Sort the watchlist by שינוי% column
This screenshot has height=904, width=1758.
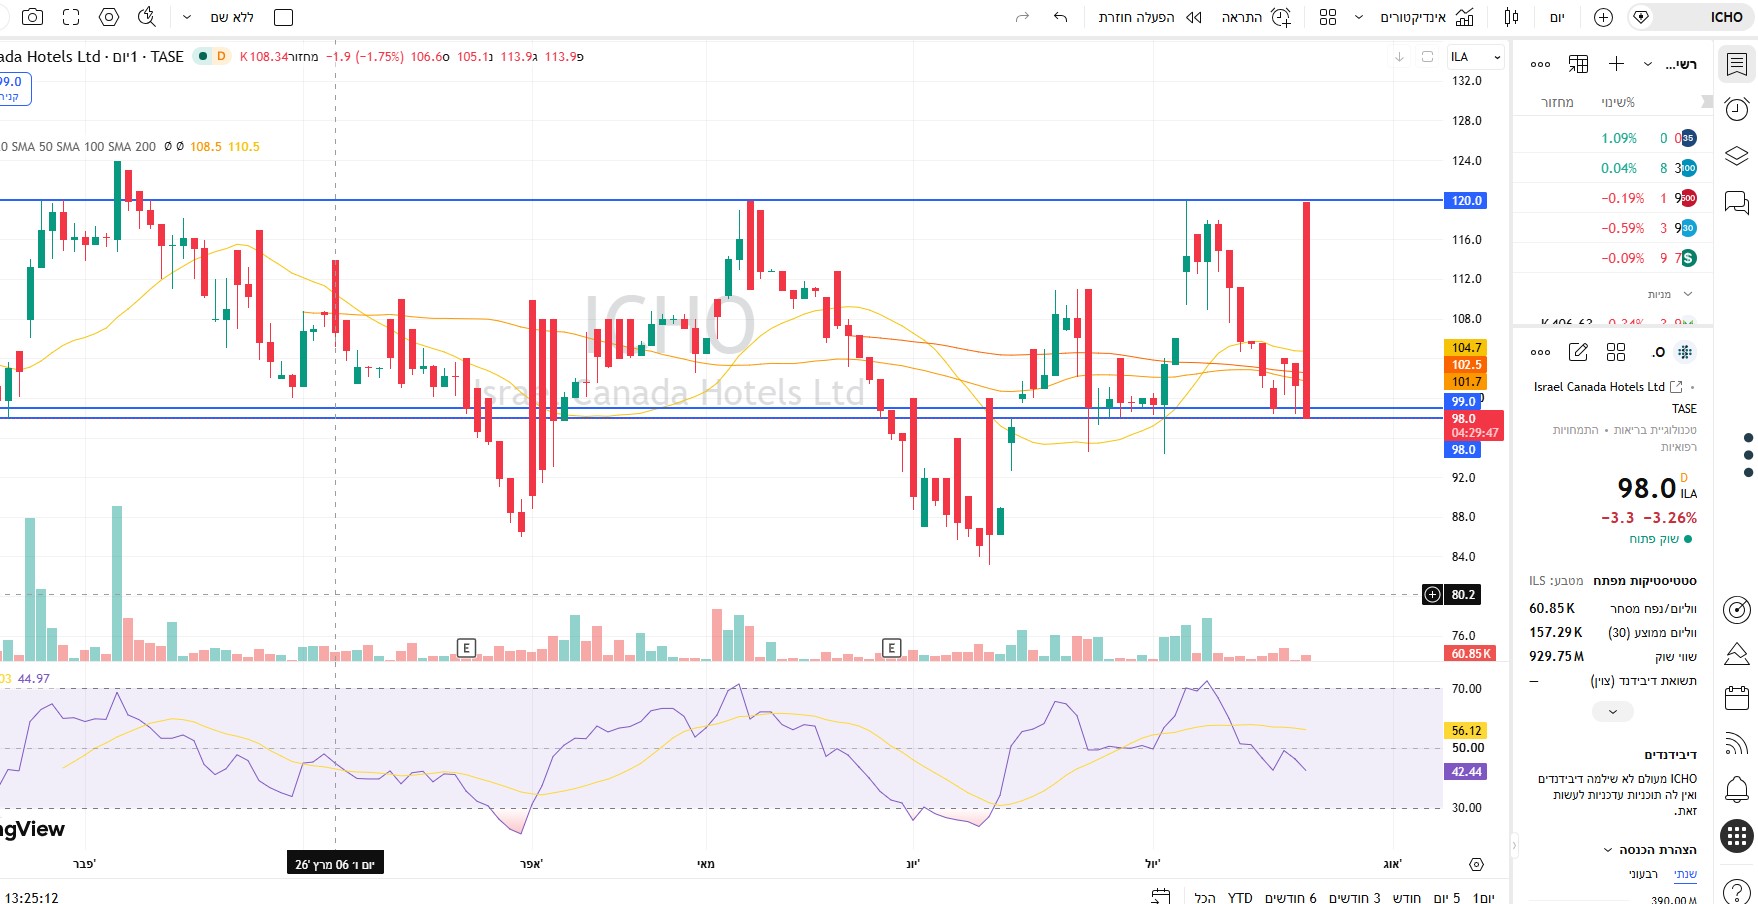pos(1618,102)
